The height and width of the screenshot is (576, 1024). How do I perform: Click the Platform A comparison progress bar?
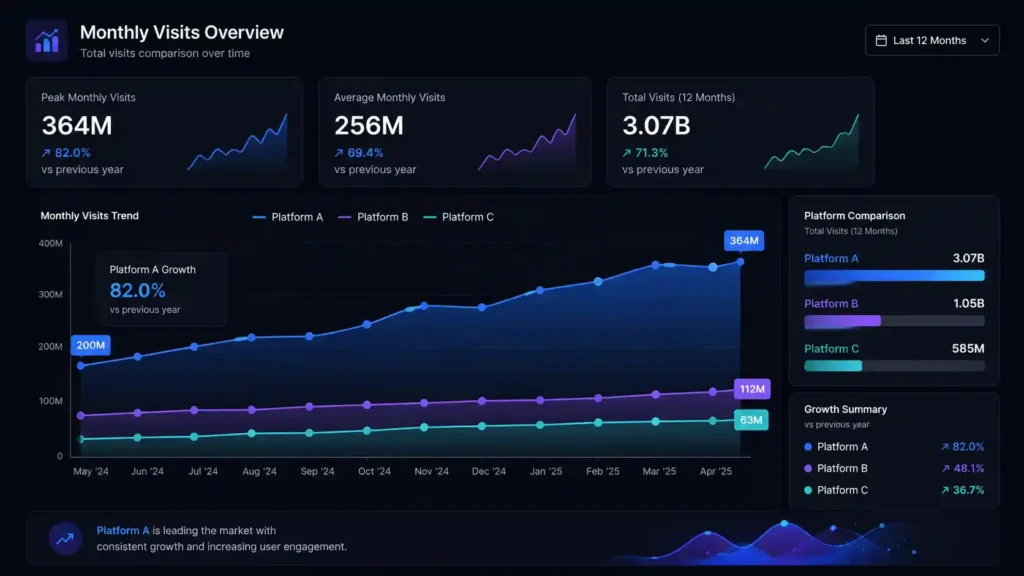[x=894, y=276]
